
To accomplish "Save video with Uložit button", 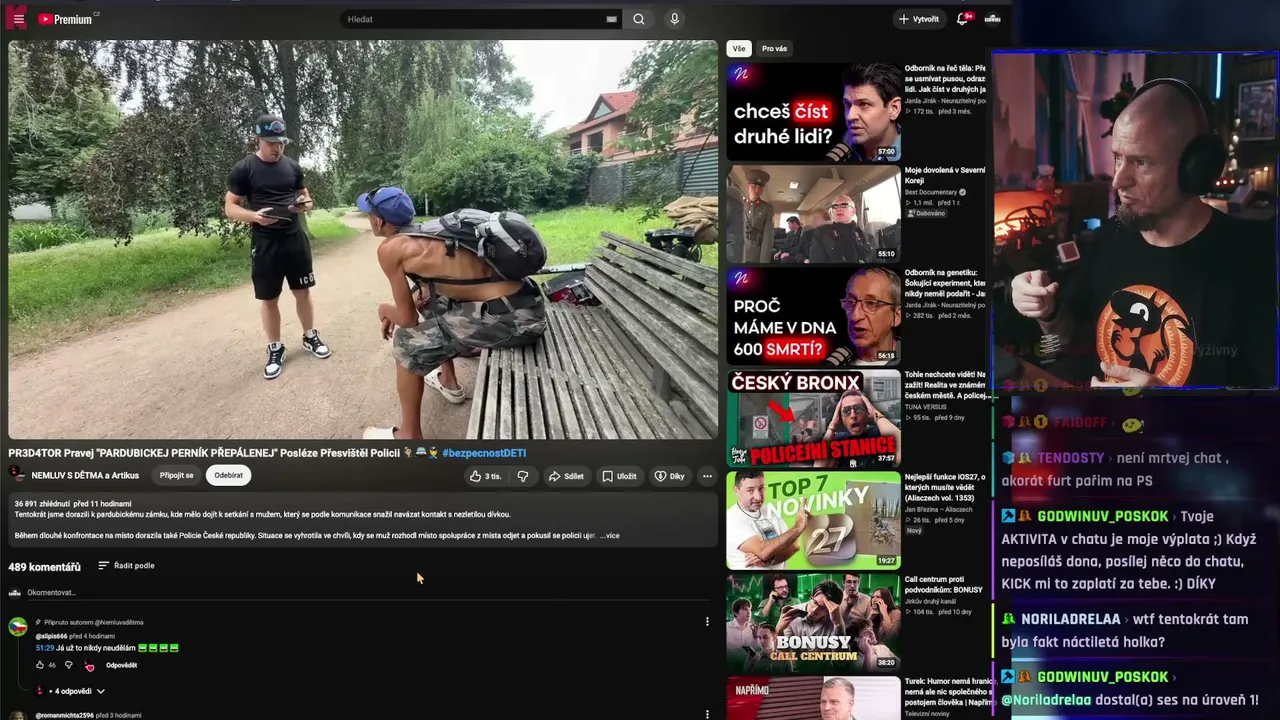I will click(619, 476).
